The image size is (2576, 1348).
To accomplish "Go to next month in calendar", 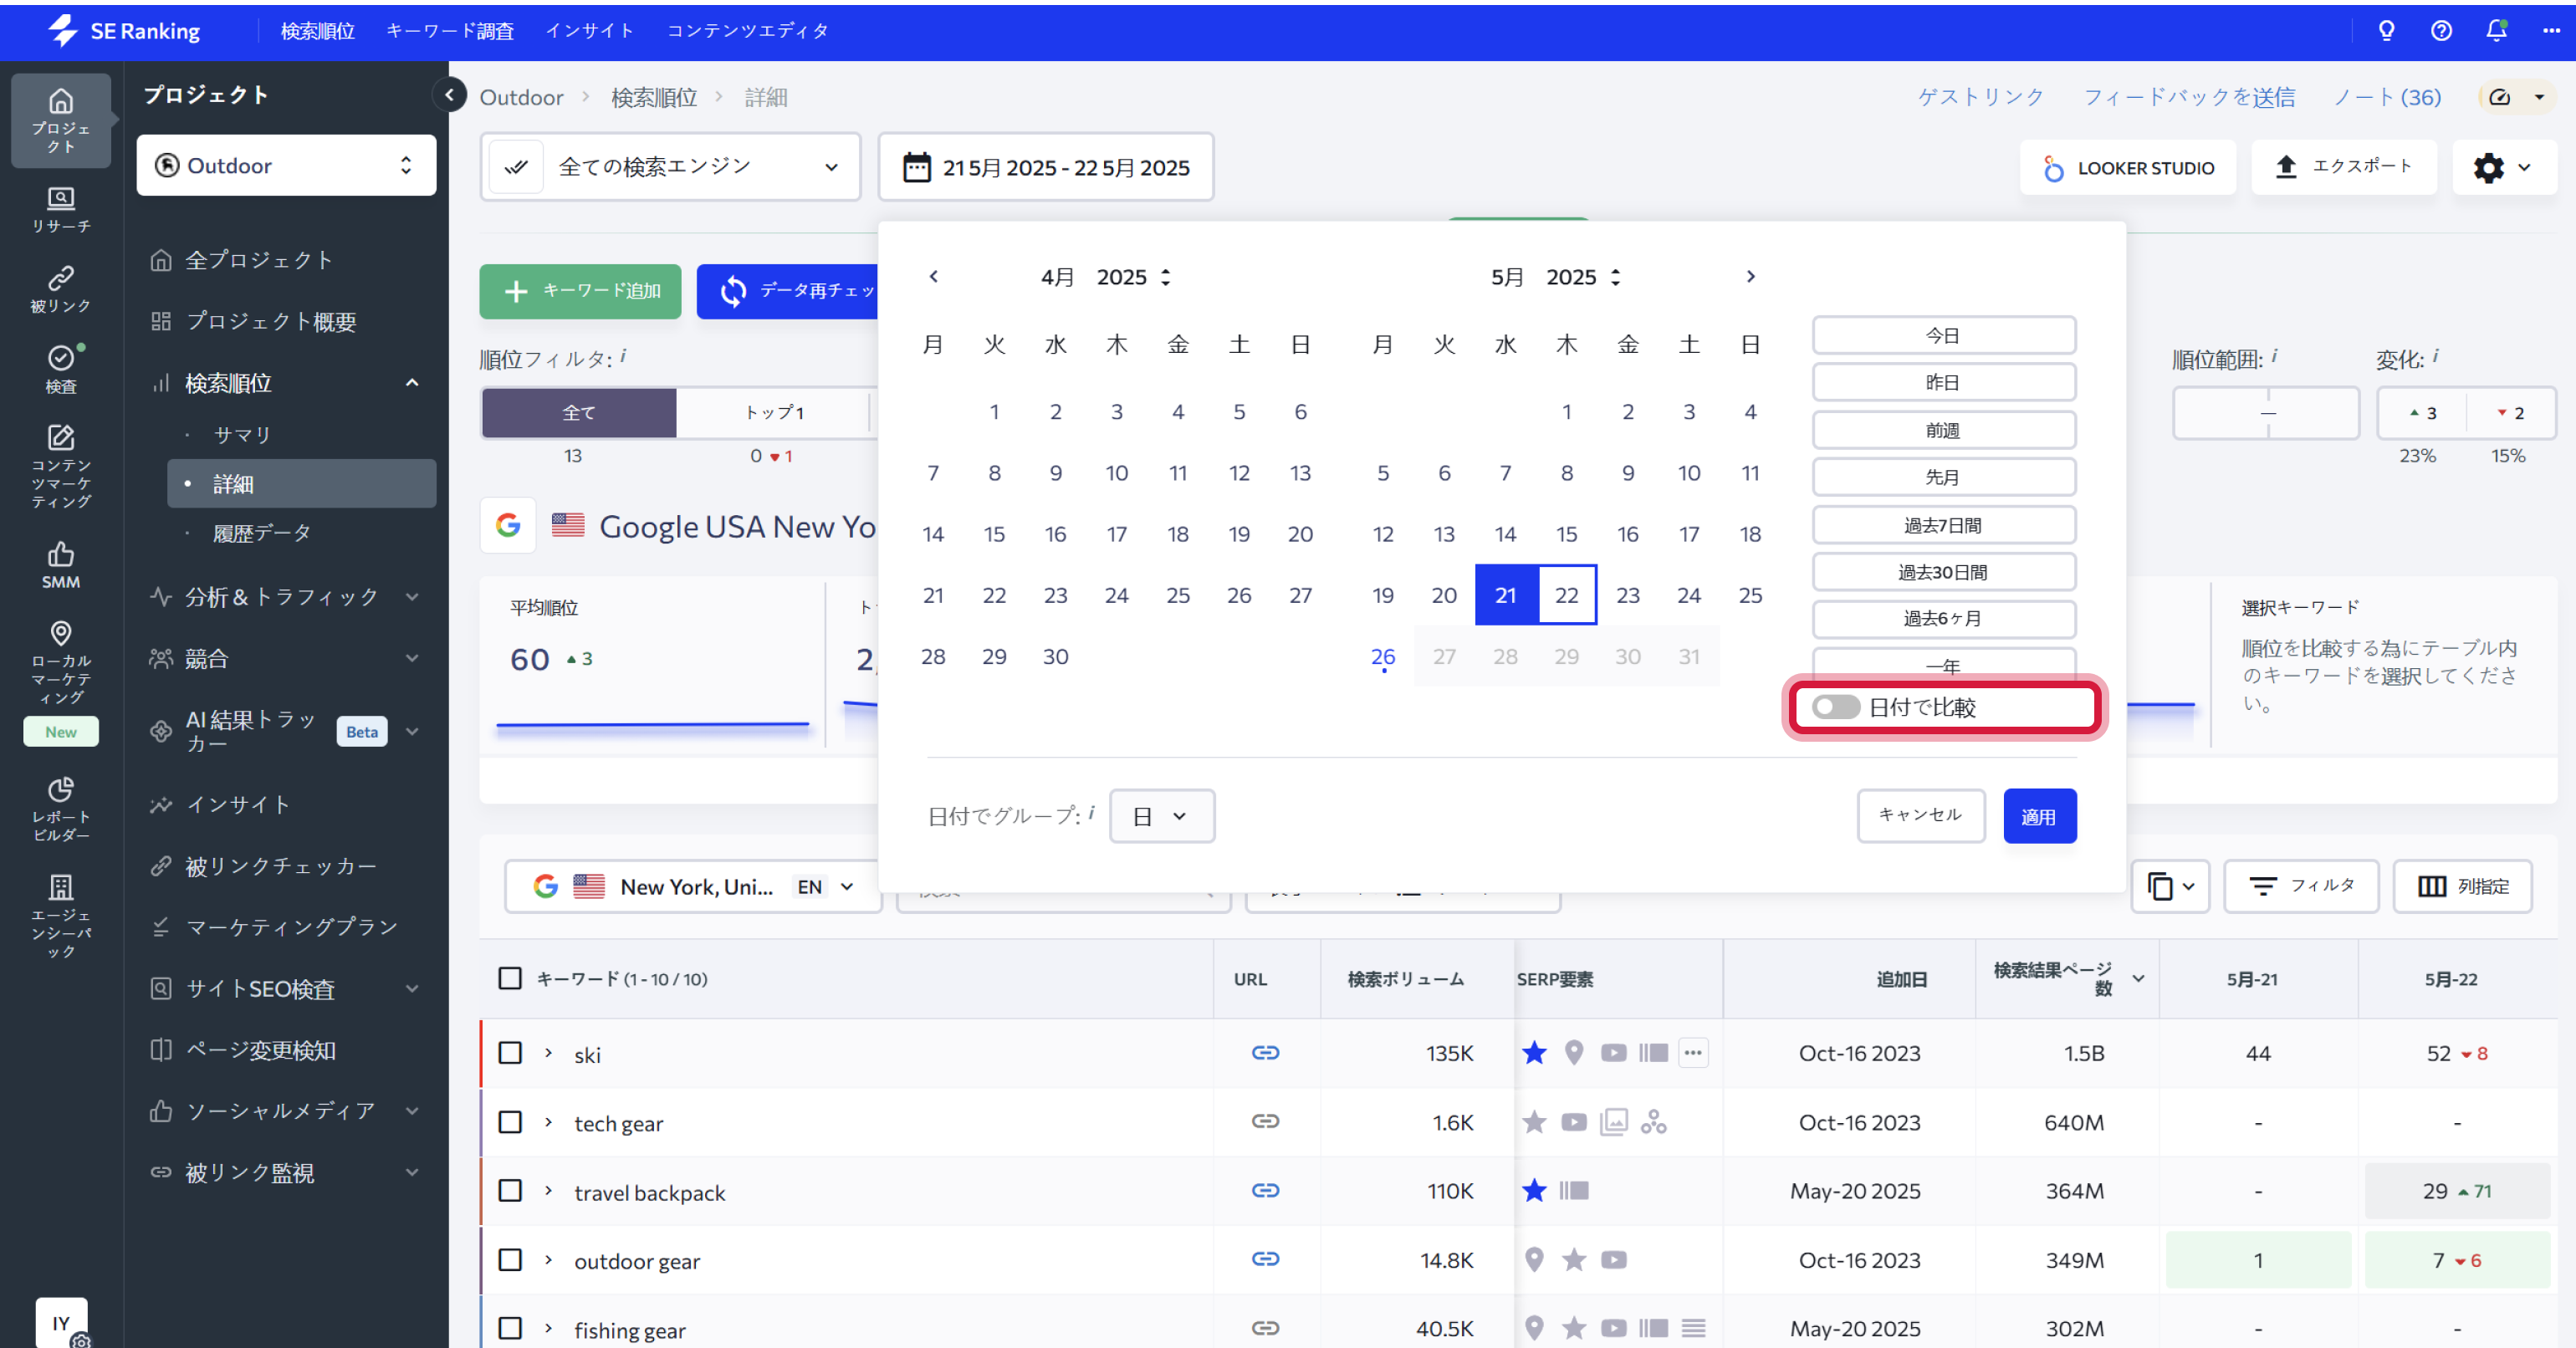I will click(1750, 276).
